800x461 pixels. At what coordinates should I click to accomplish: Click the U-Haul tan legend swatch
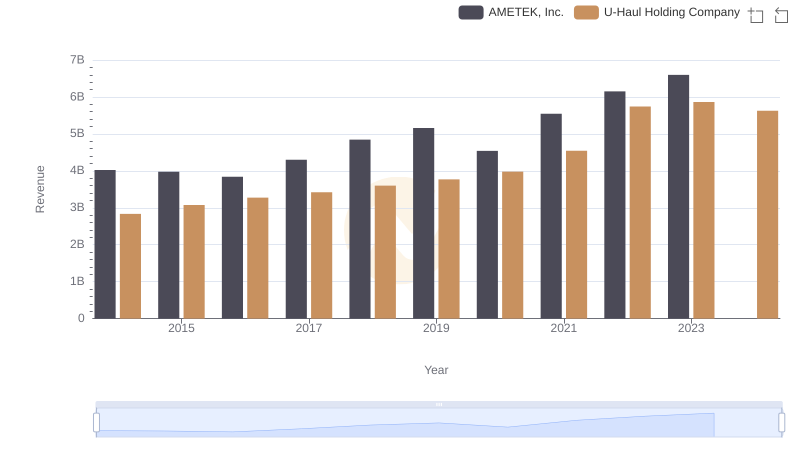tap(586, 12)
